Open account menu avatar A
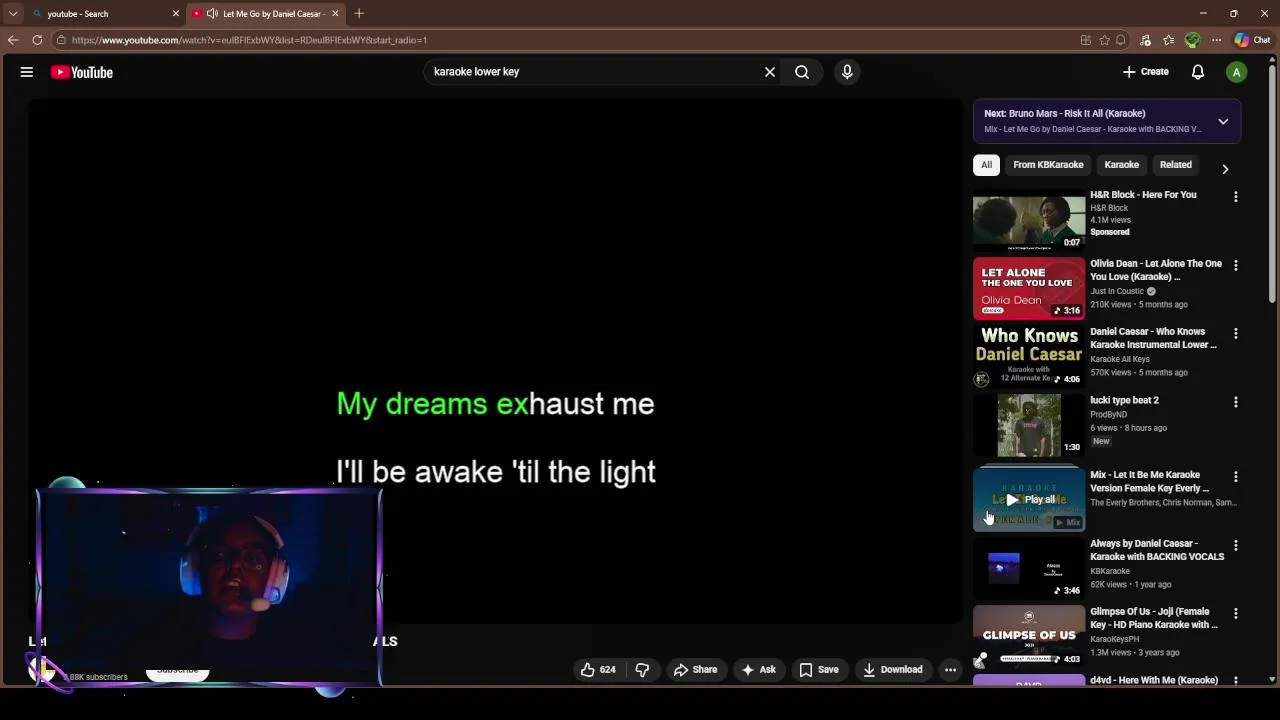The width and height of the screenshot is (1280, 720). 1237,72
